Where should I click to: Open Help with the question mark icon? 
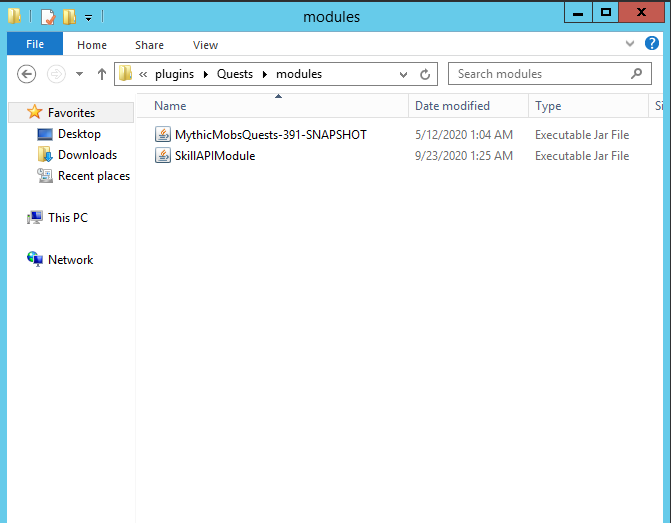point(652,44)
